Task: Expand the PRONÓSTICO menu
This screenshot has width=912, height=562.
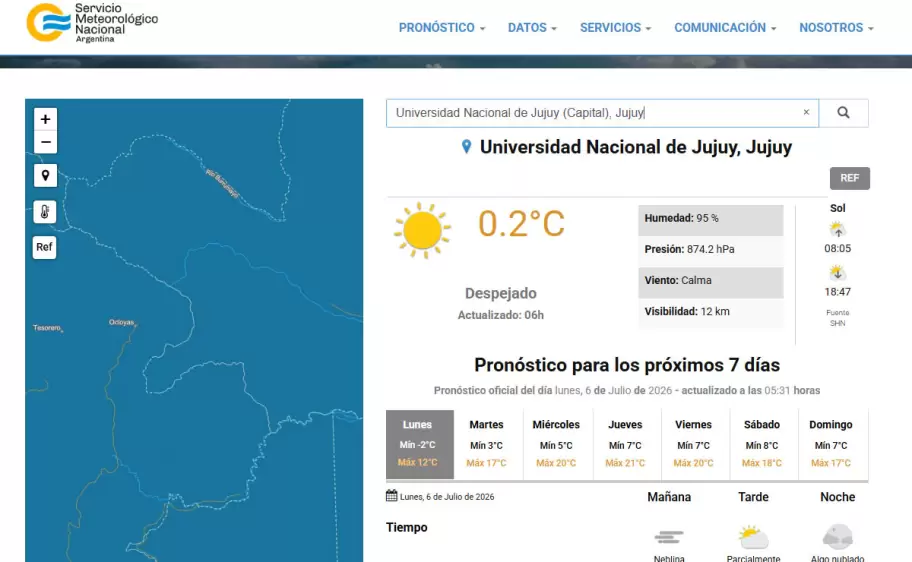Action: coord(442,28)
